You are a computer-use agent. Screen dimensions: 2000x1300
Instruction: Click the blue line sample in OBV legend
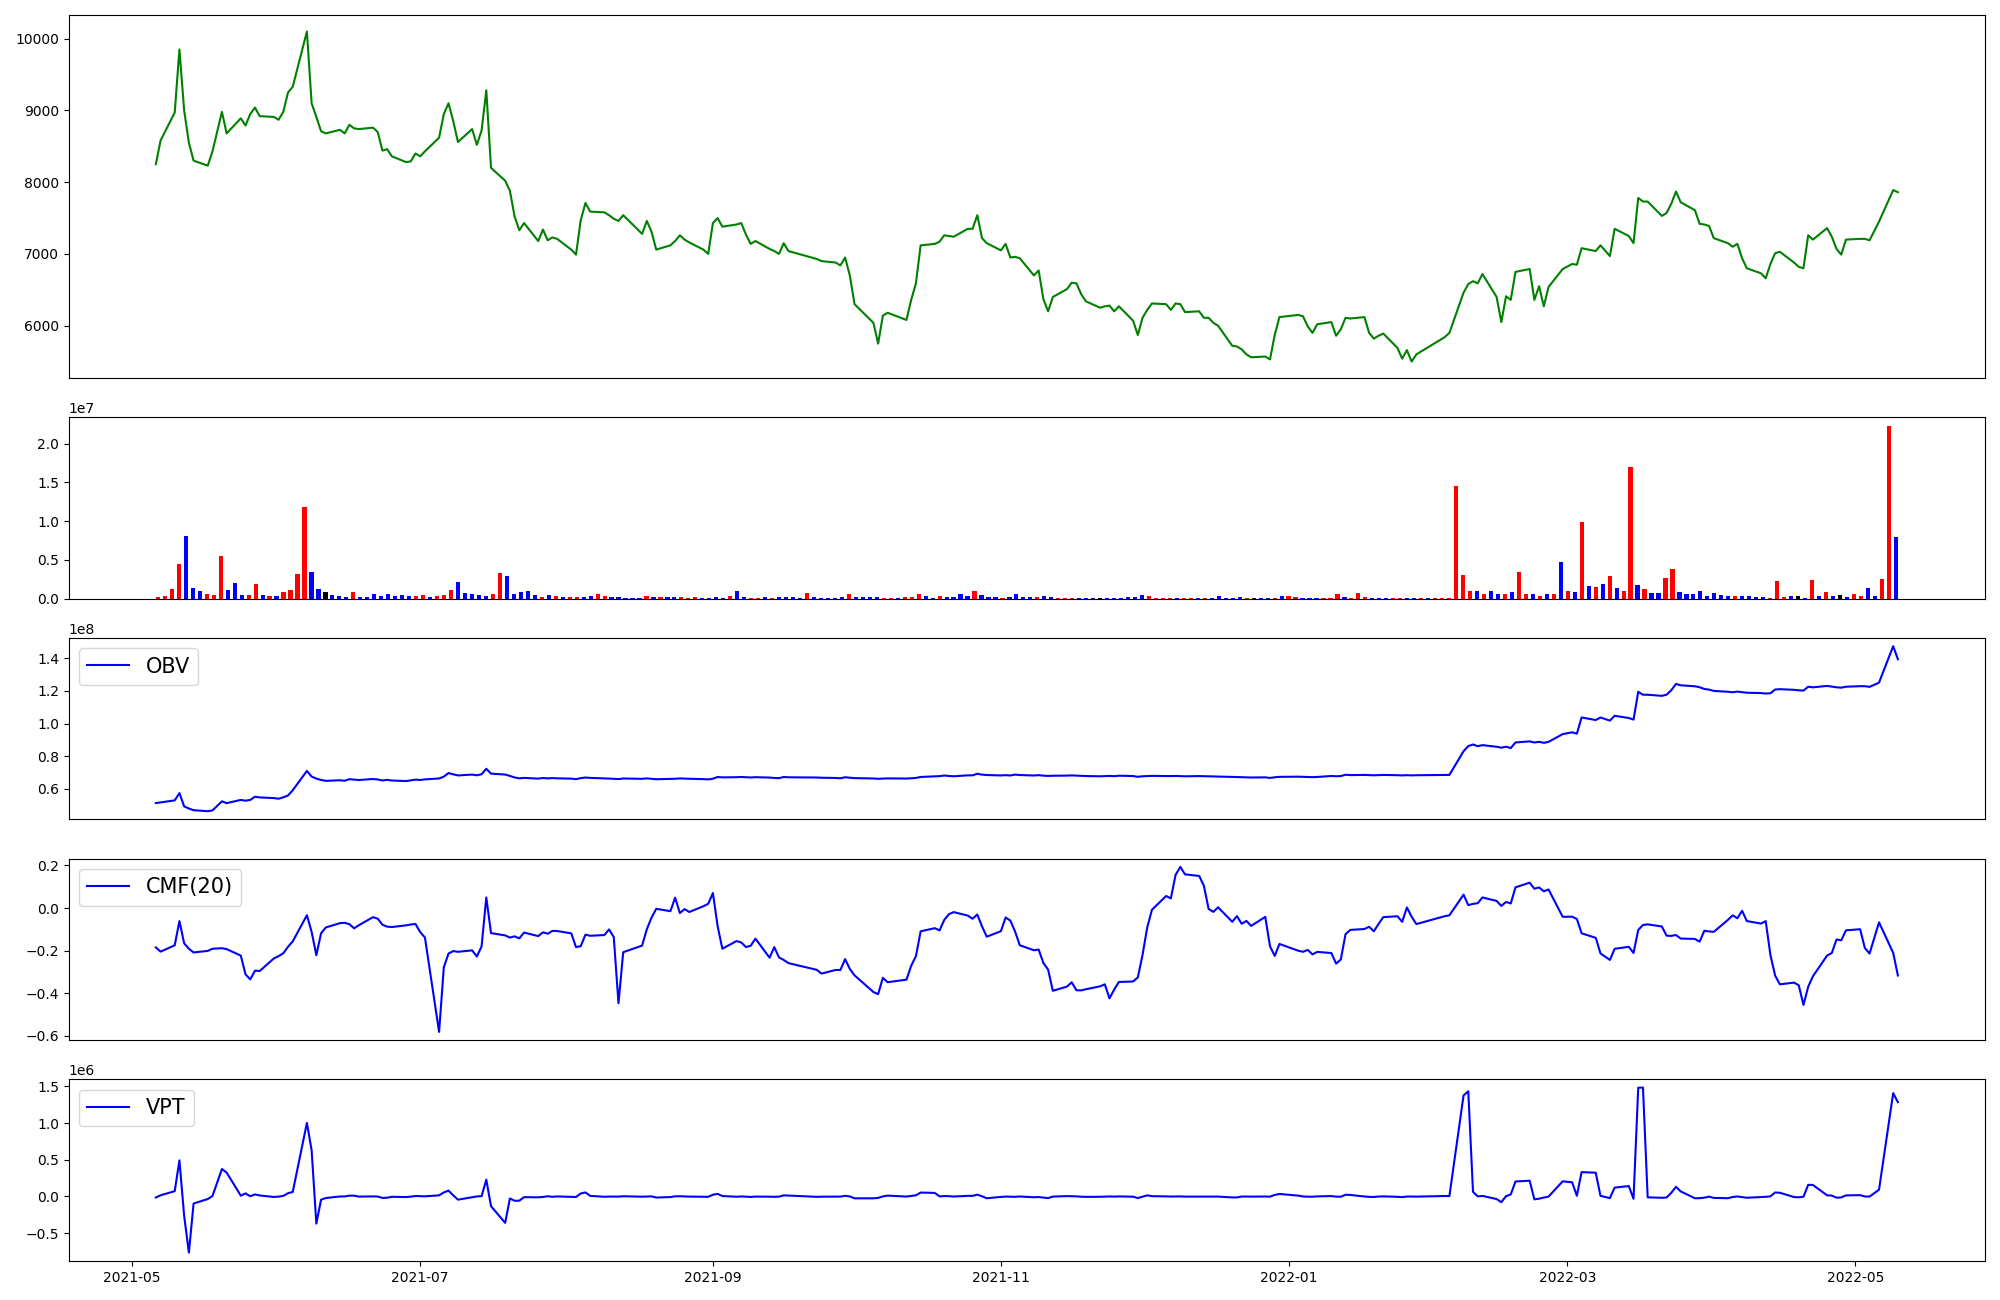(x=109, y=667)
